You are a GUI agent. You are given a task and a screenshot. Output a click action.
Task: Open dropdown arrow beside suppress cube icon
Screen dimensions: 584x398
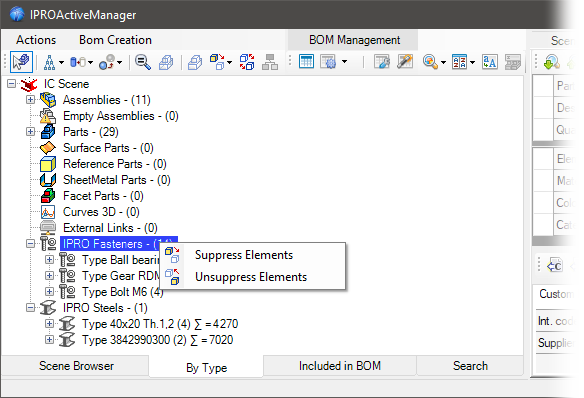click(x=229, y=63)
